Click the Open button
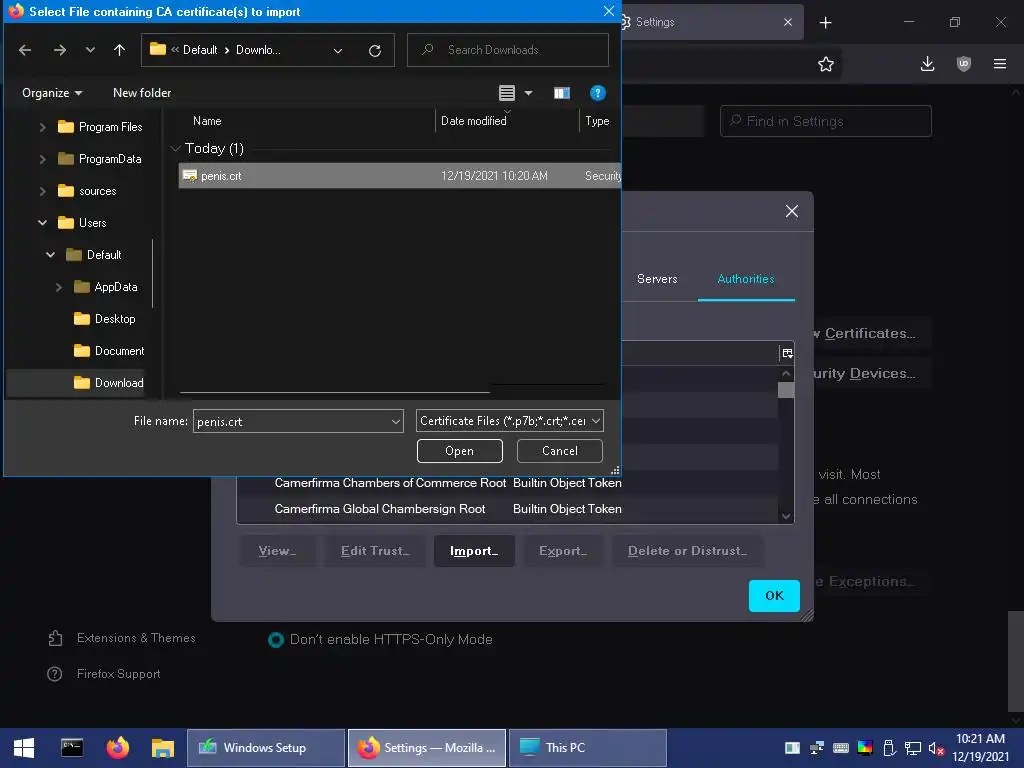The height and width of the screenshot is (768, 1024). pyautogui.click(x=460, y=451)
